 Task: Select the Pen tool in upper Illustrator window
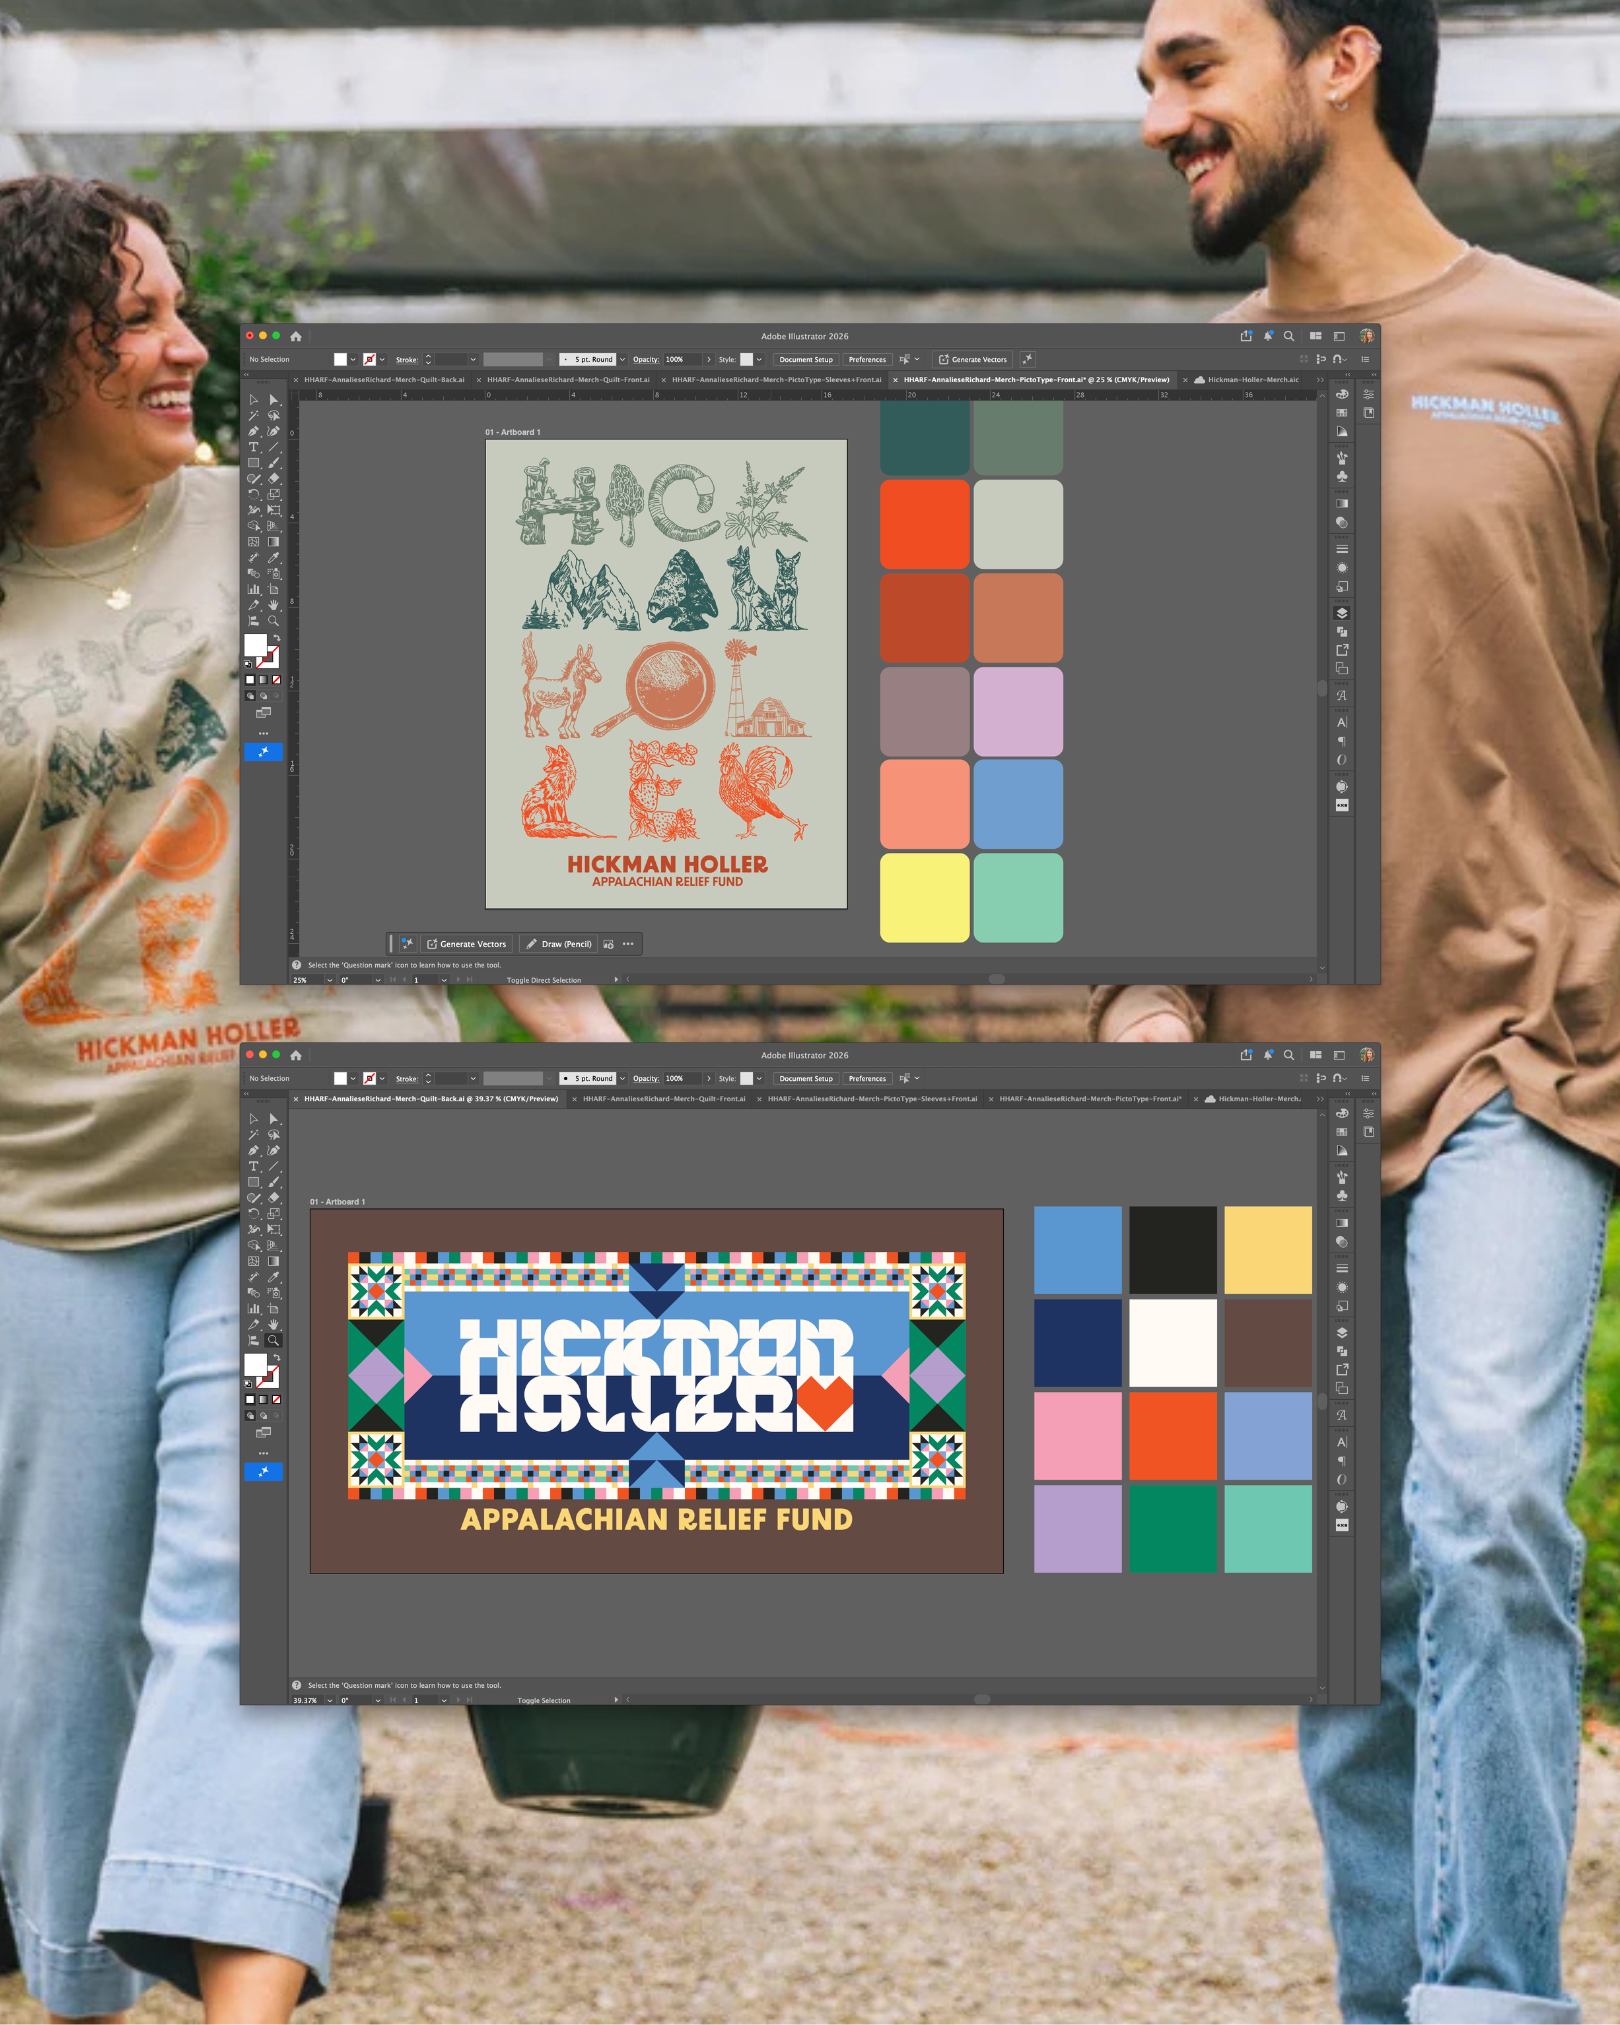coord(254,431)
